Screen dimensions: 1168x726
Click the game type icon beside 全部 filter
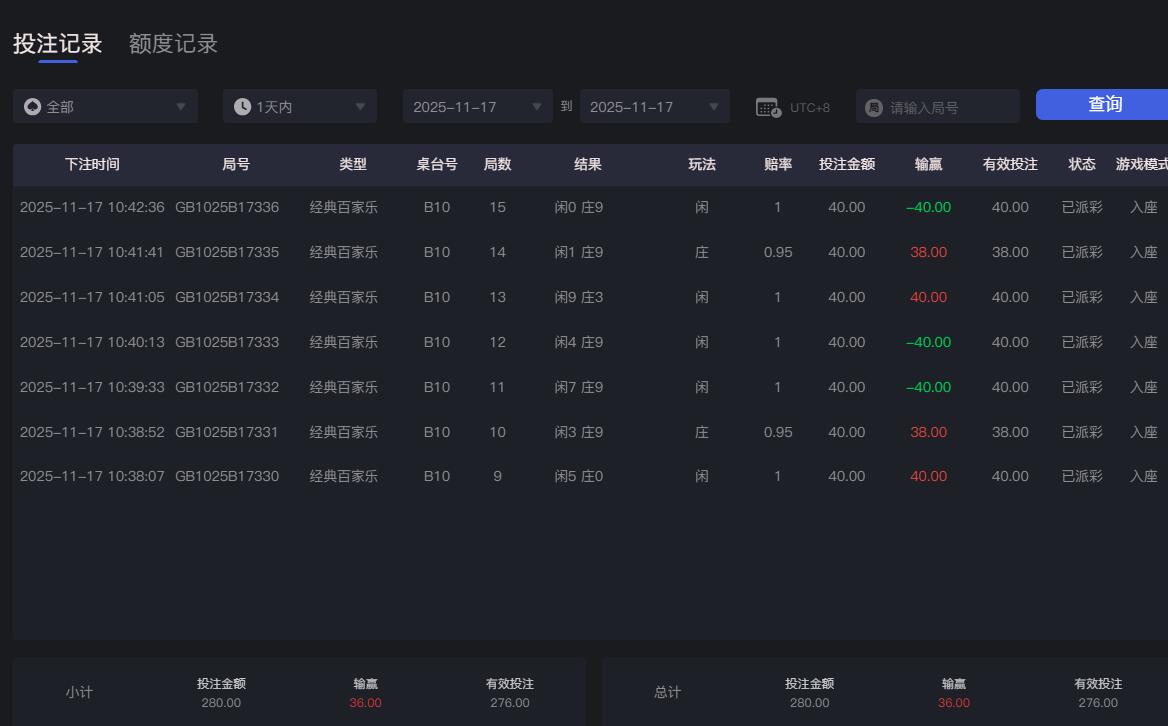[31, 106]
